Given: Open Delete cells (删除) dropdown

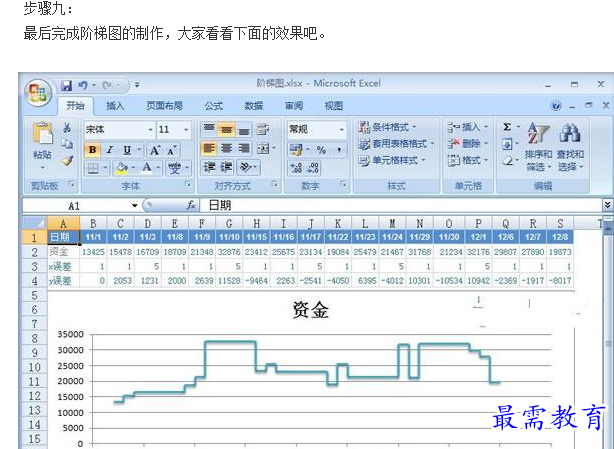Looking at the screenshot, I should (x=468, y=144).
